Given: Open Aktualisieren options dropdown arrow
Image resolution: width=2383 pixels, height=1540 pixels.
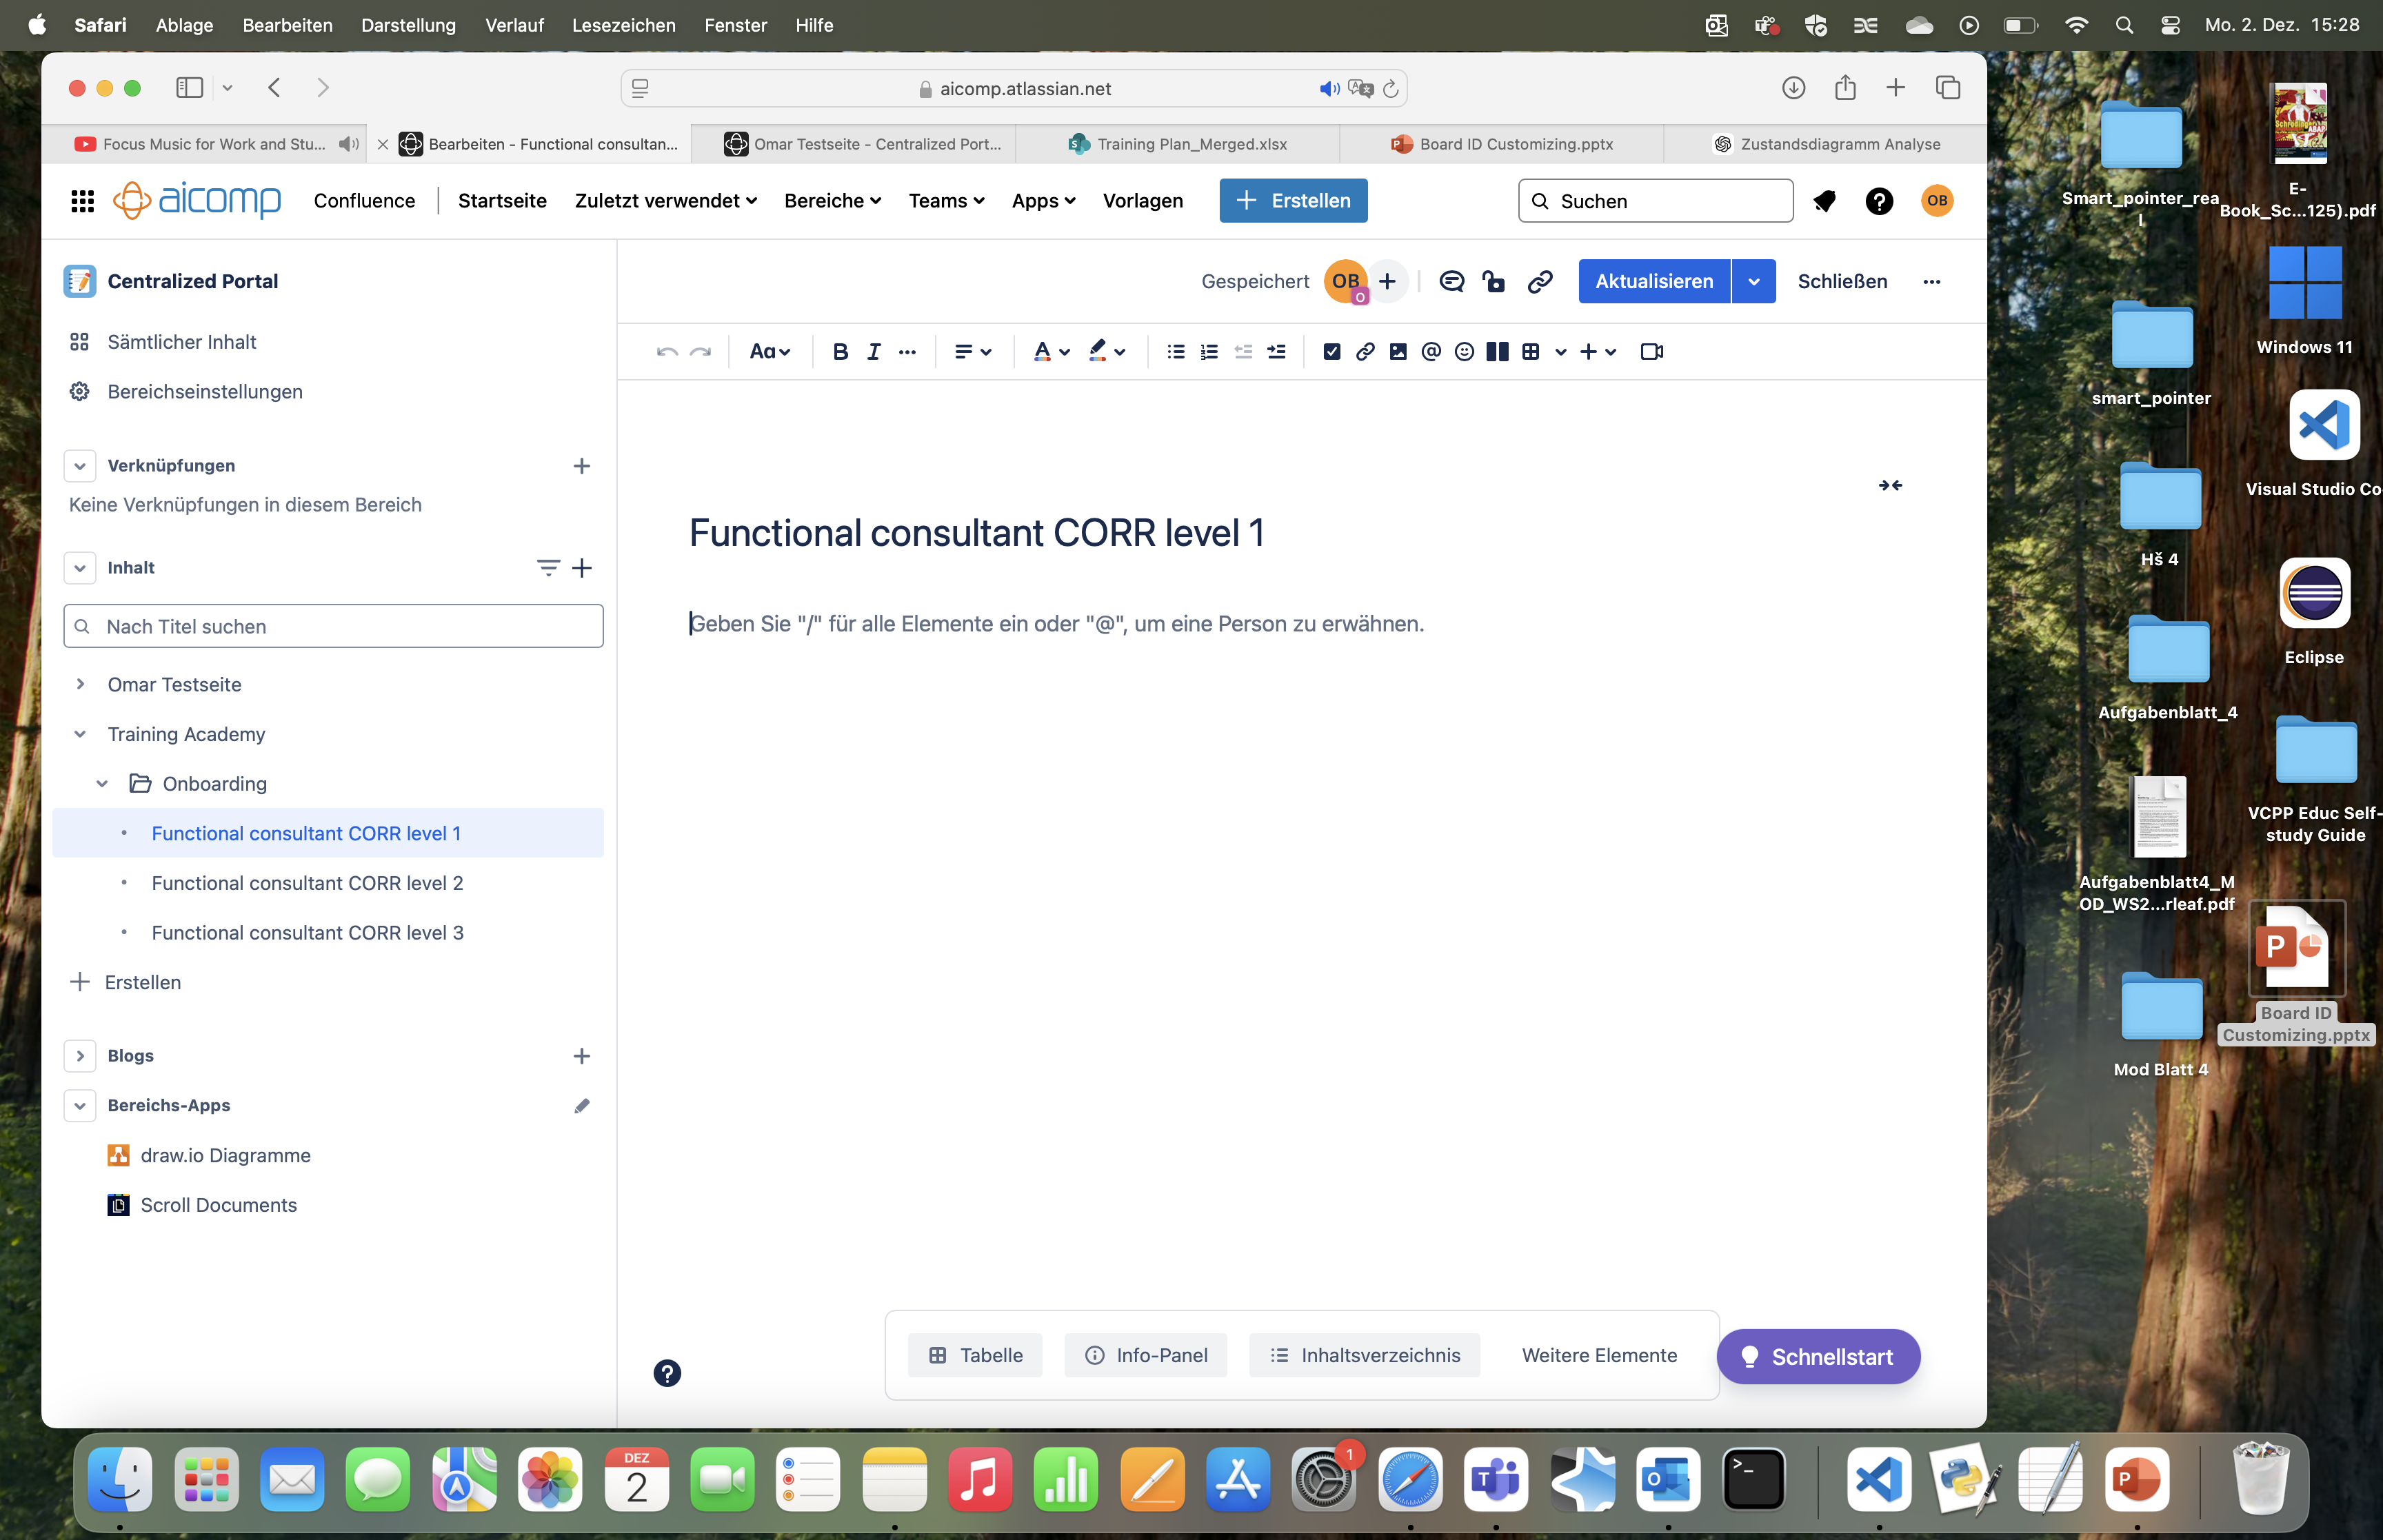Looking at the screenshot, I should [x=1754, y=282].
